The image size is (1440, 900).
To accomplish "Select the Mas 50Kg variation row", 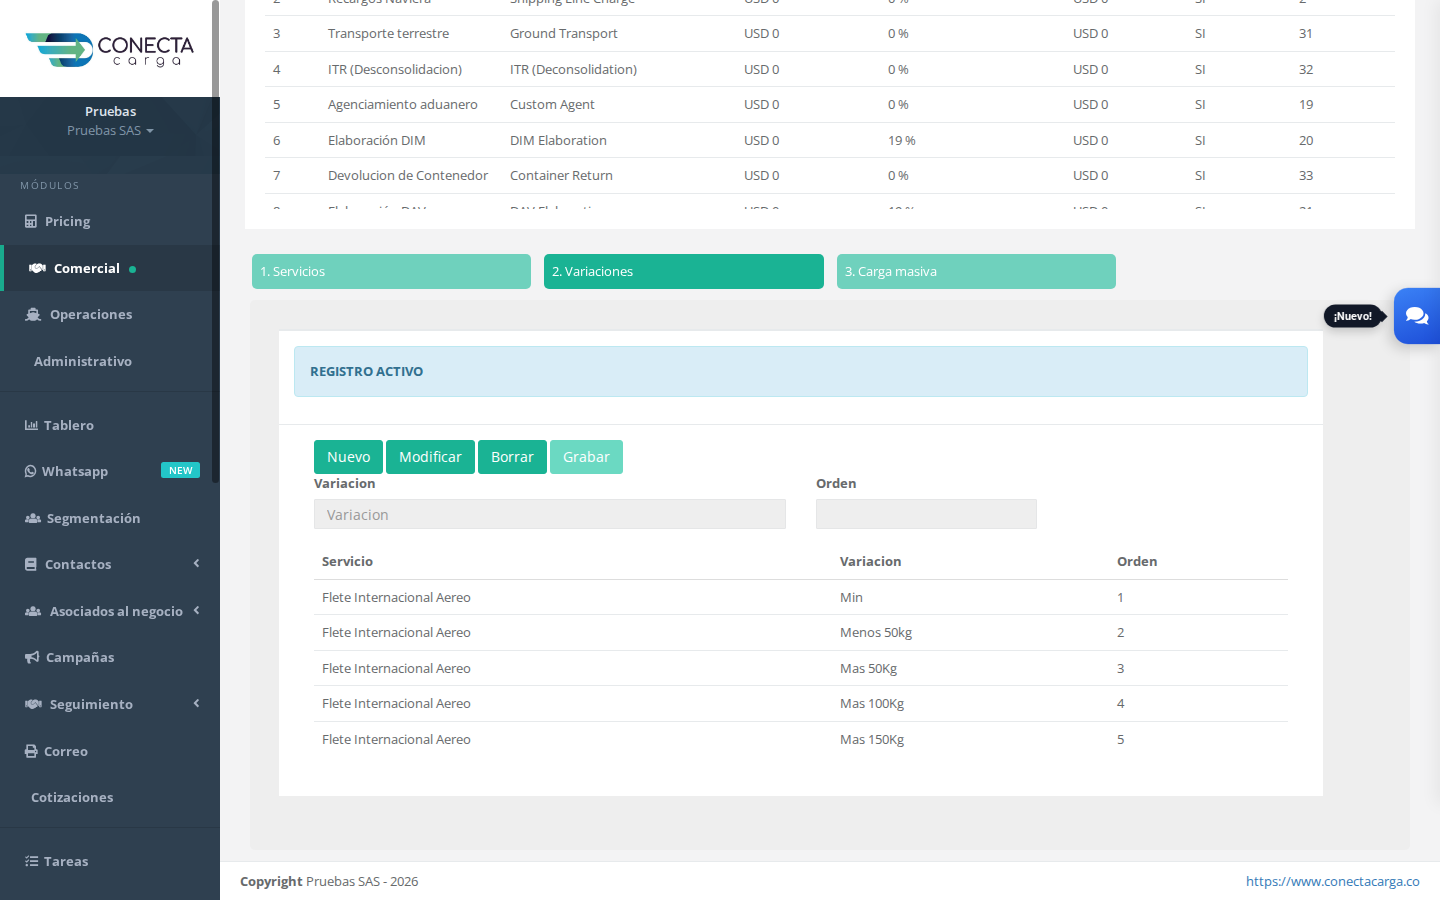I will coord(801,668).
